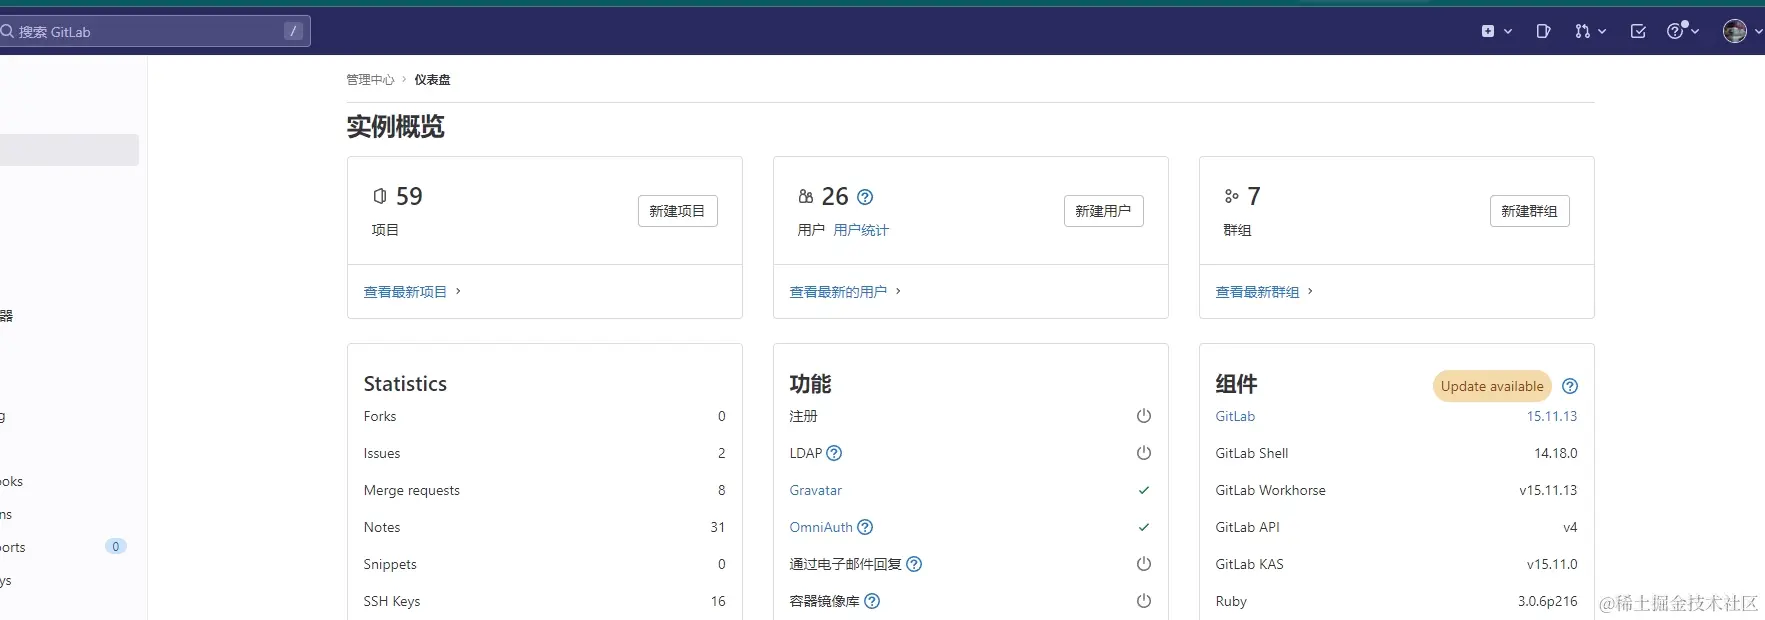Screen dimensions: 1765x620
Task: Click the 组件 heading
Action: point(1236,384)
